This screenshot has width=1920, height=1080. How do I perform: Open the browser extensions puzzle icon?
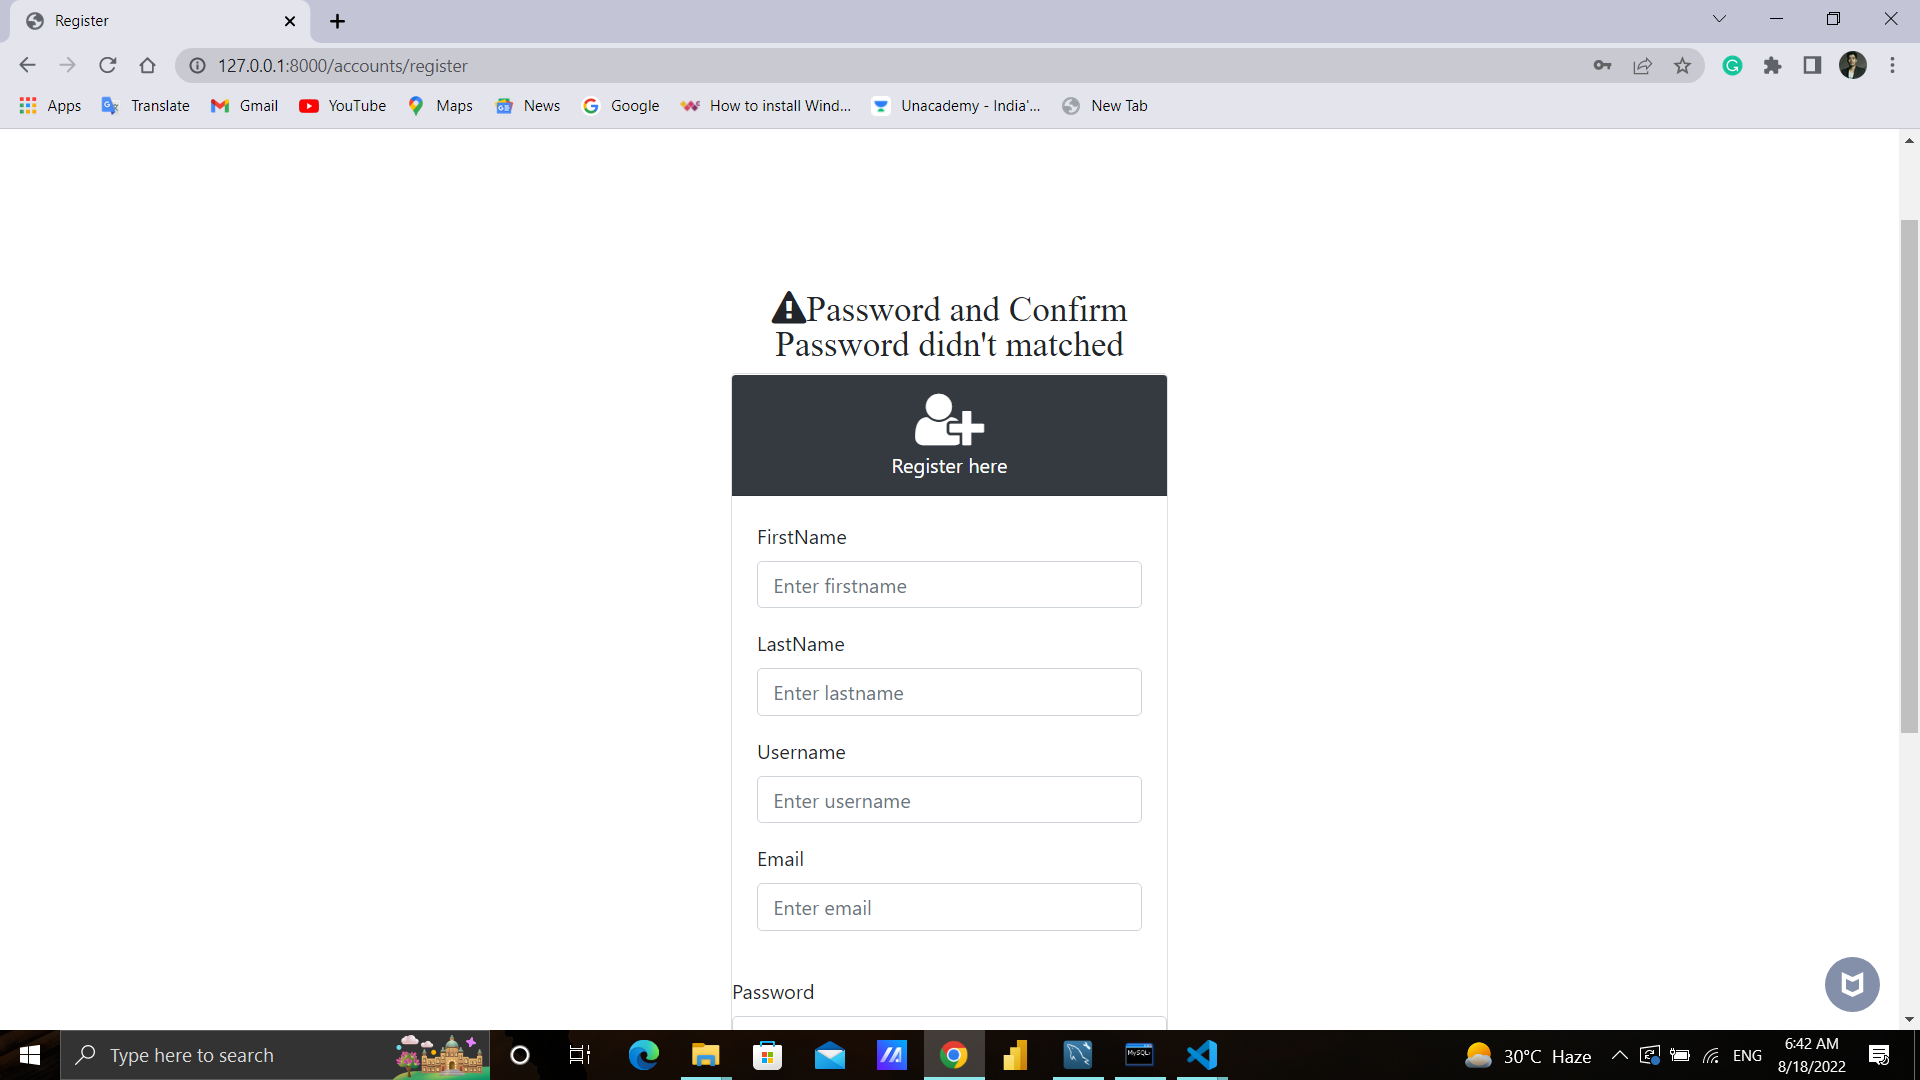pyautogui.click(x=1772, y=65)
